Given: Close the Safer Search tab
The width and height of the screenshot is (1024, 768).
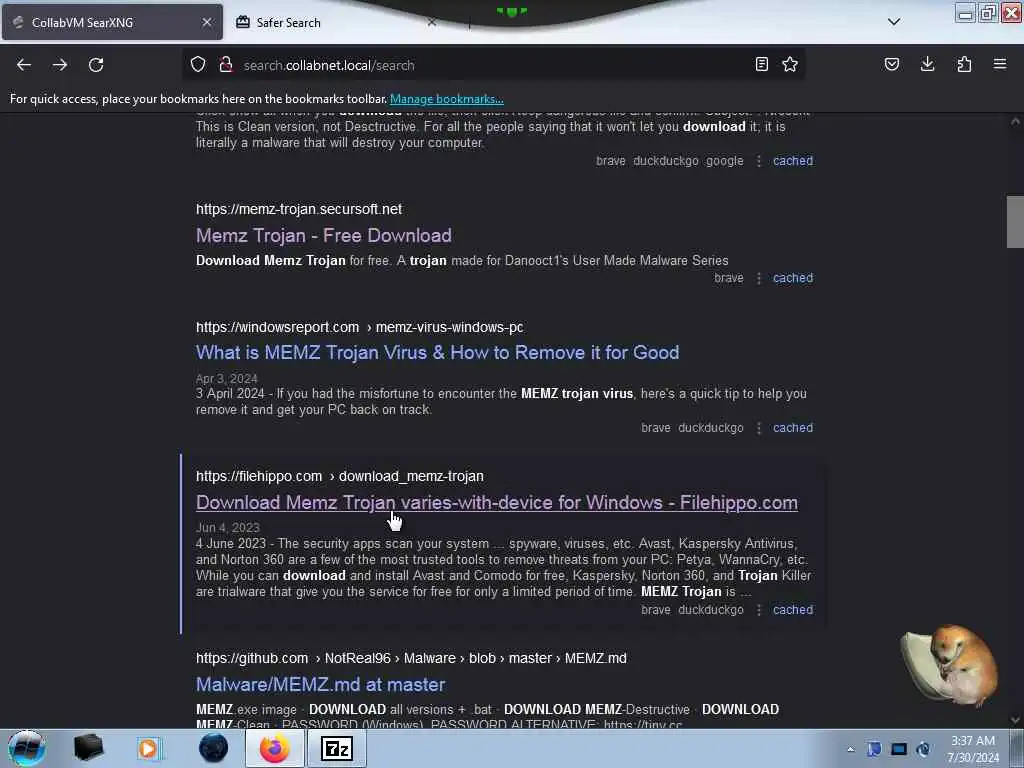Looking at the screenshot, I should pos(432,22).
